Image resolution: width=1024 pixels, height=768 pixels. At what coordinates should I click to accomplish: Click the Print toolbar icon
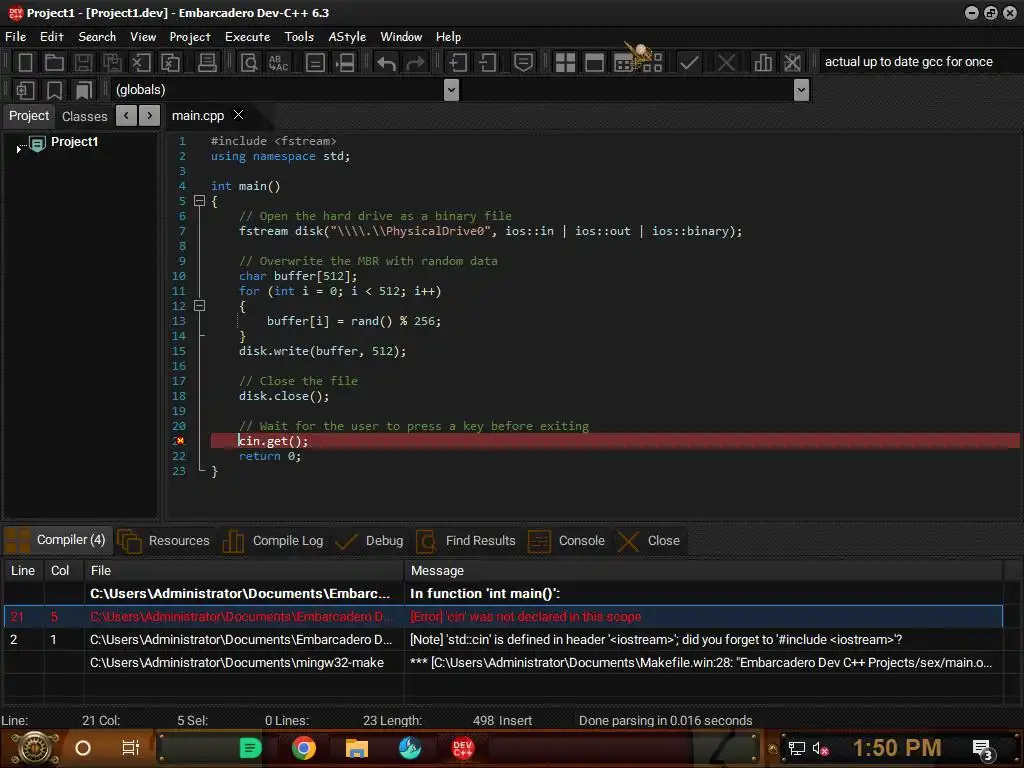point(207,63)
